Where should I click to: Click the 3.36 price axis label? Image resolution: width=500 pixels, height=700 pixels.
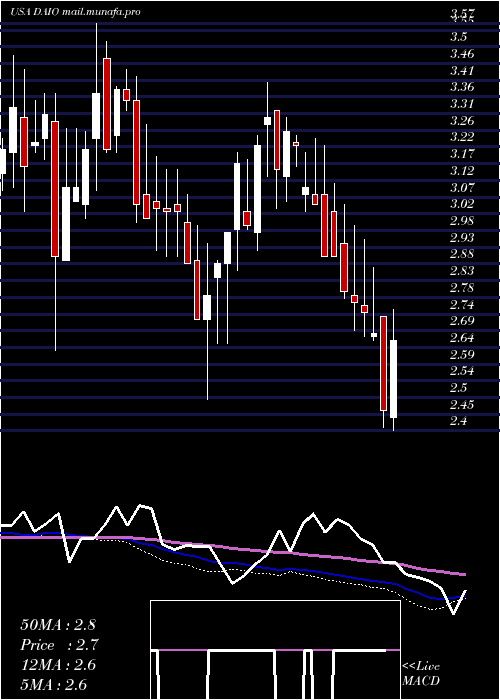pyautogui.click(x=462, y=87)
